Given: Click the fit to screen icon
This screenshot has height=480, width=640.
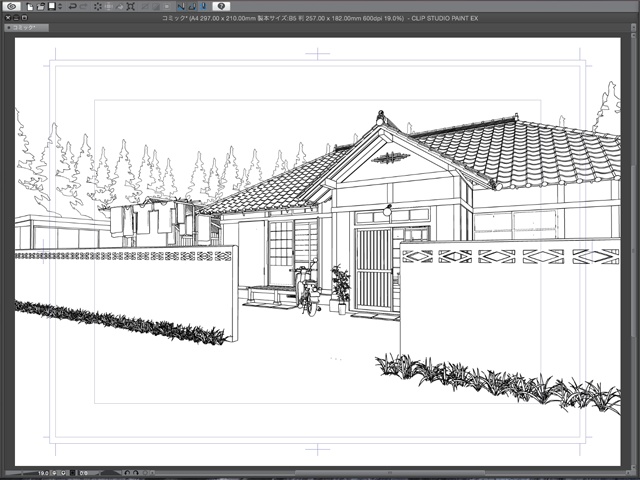Looking at the screenshot, I should (72, 473).
